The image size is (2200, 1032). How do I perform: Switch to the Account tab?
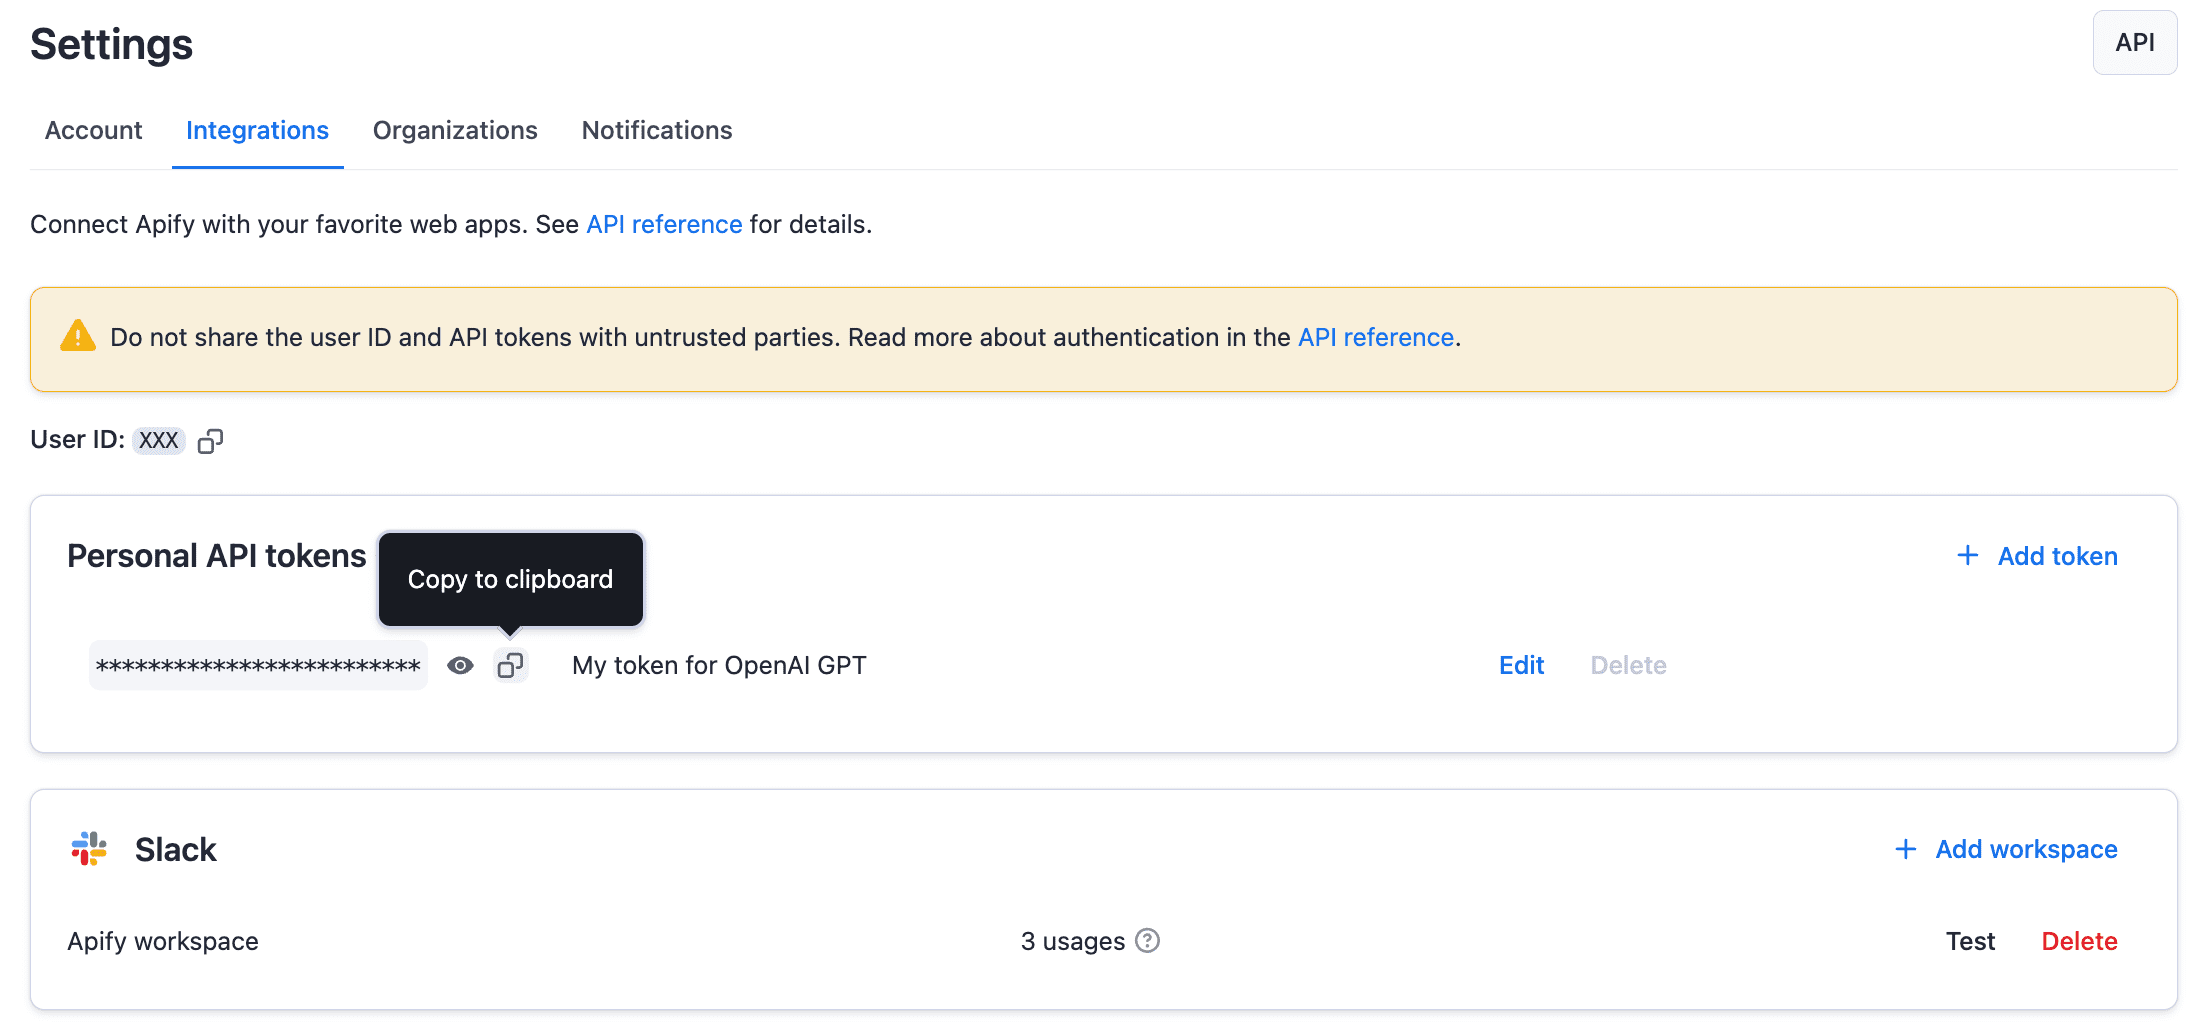(x=92, y=130)
